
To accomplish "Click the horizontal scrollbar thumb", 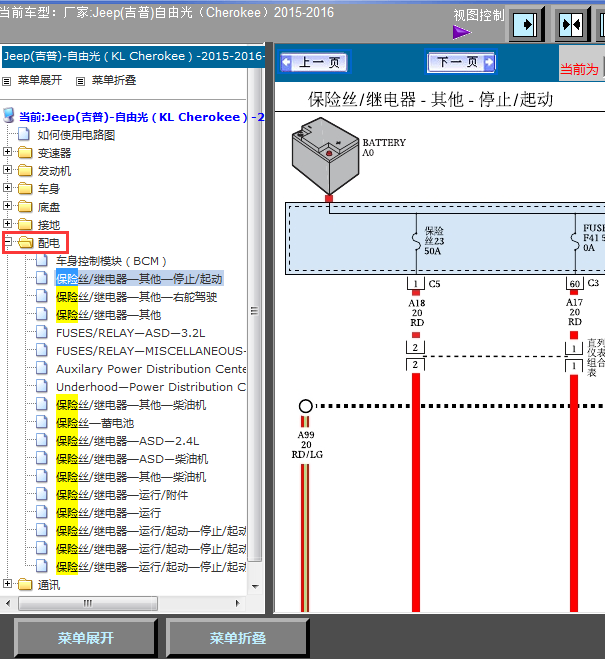I will pos(88,604).
